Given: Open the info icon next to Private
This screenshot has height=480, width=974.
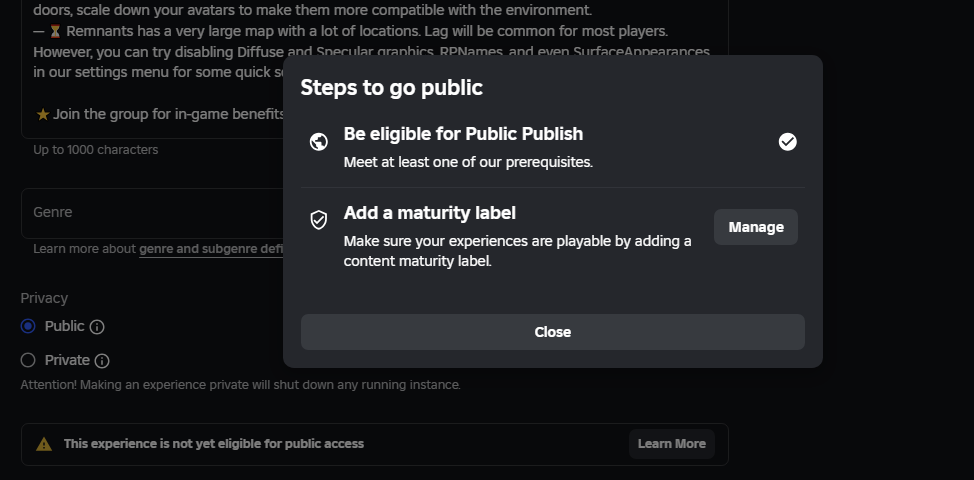Looking at the screenshot, I should click(x=102, y=361).
